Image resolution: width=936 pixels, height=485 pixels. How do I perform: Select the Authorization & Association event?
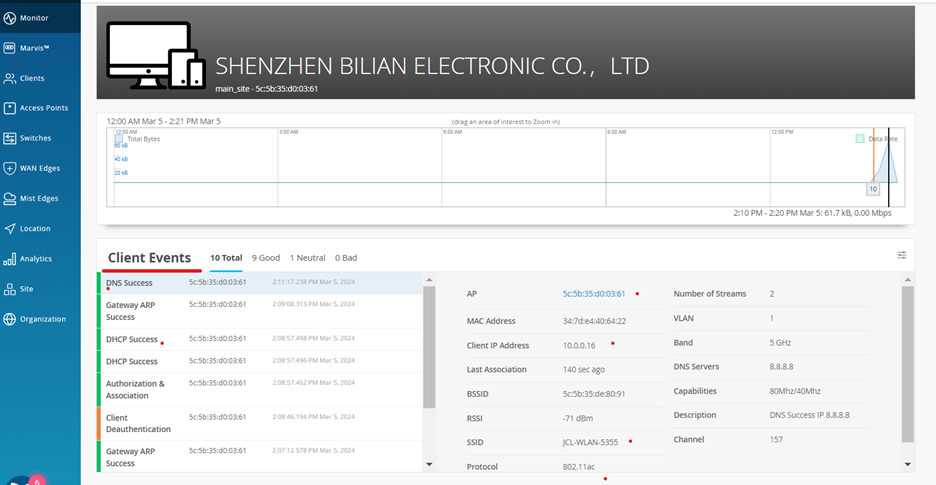pos(260,389)
